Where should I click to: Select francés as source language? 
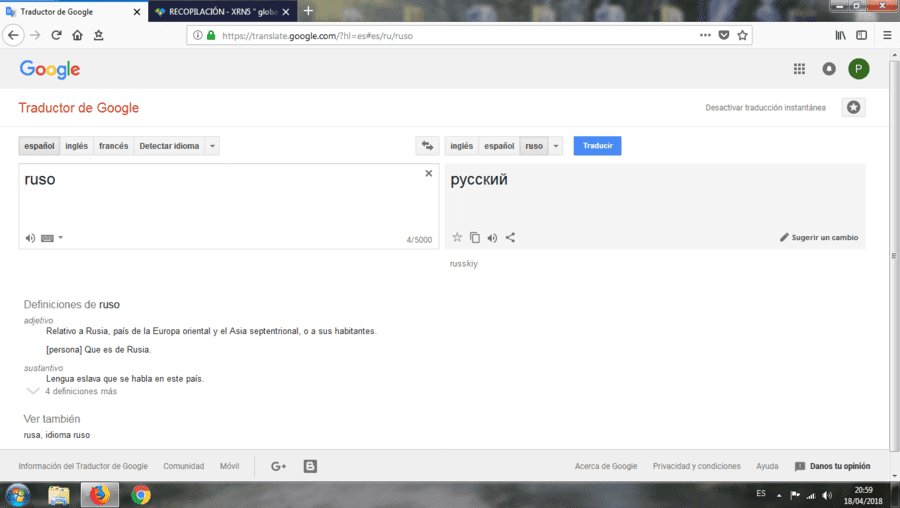(114, 146)
